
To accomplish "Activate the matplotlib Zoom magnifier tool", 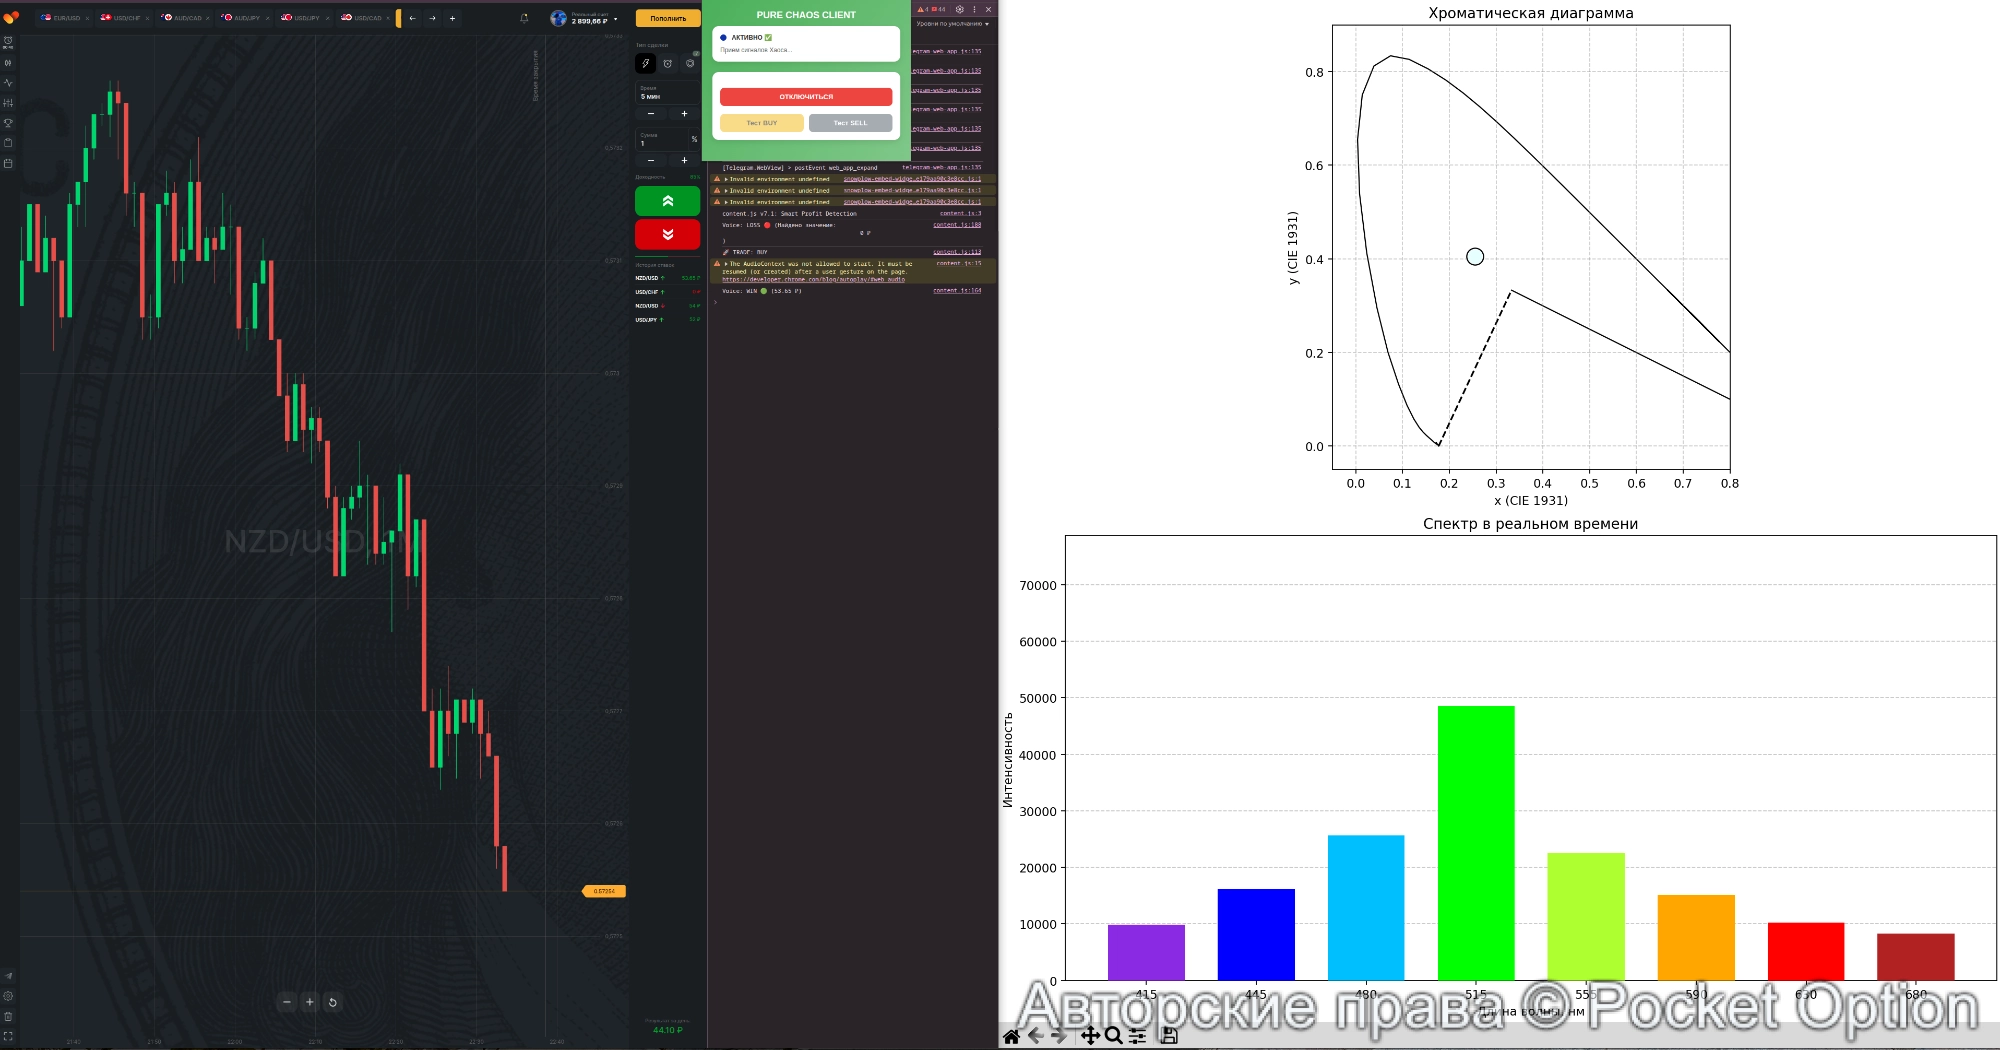I will 1113,1036.
